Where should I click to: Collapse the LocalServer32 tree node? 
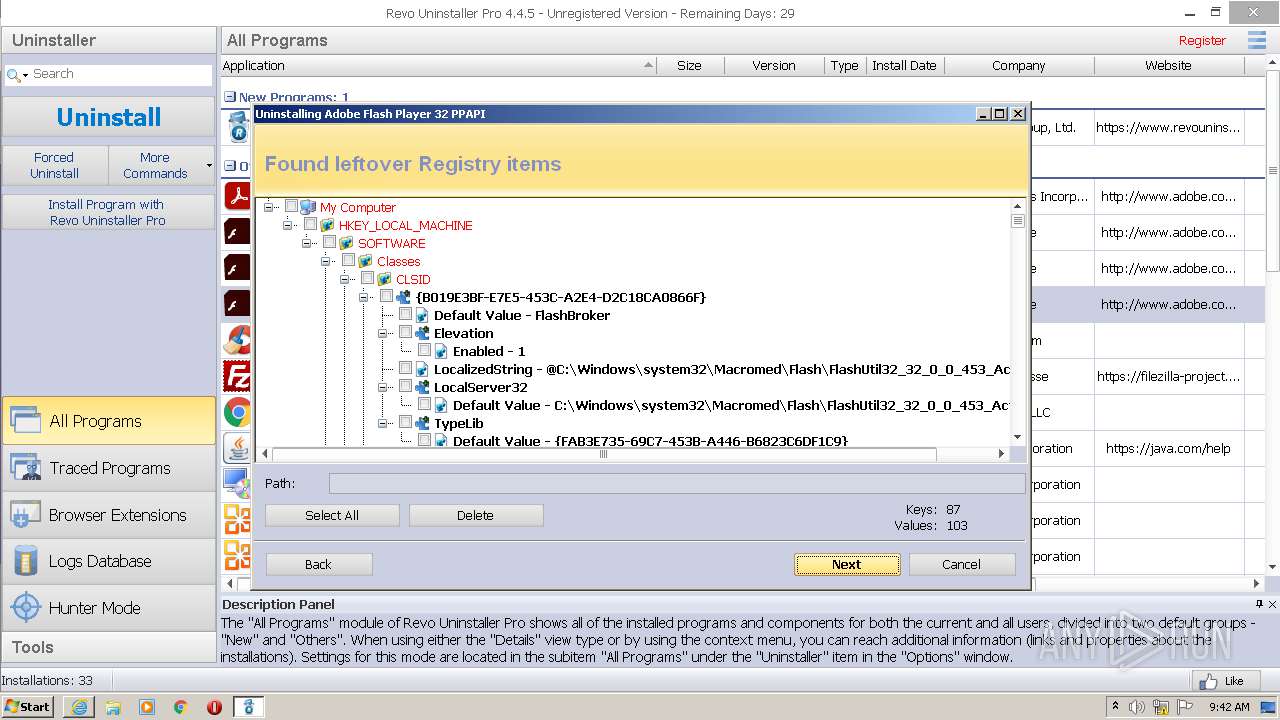383,387
